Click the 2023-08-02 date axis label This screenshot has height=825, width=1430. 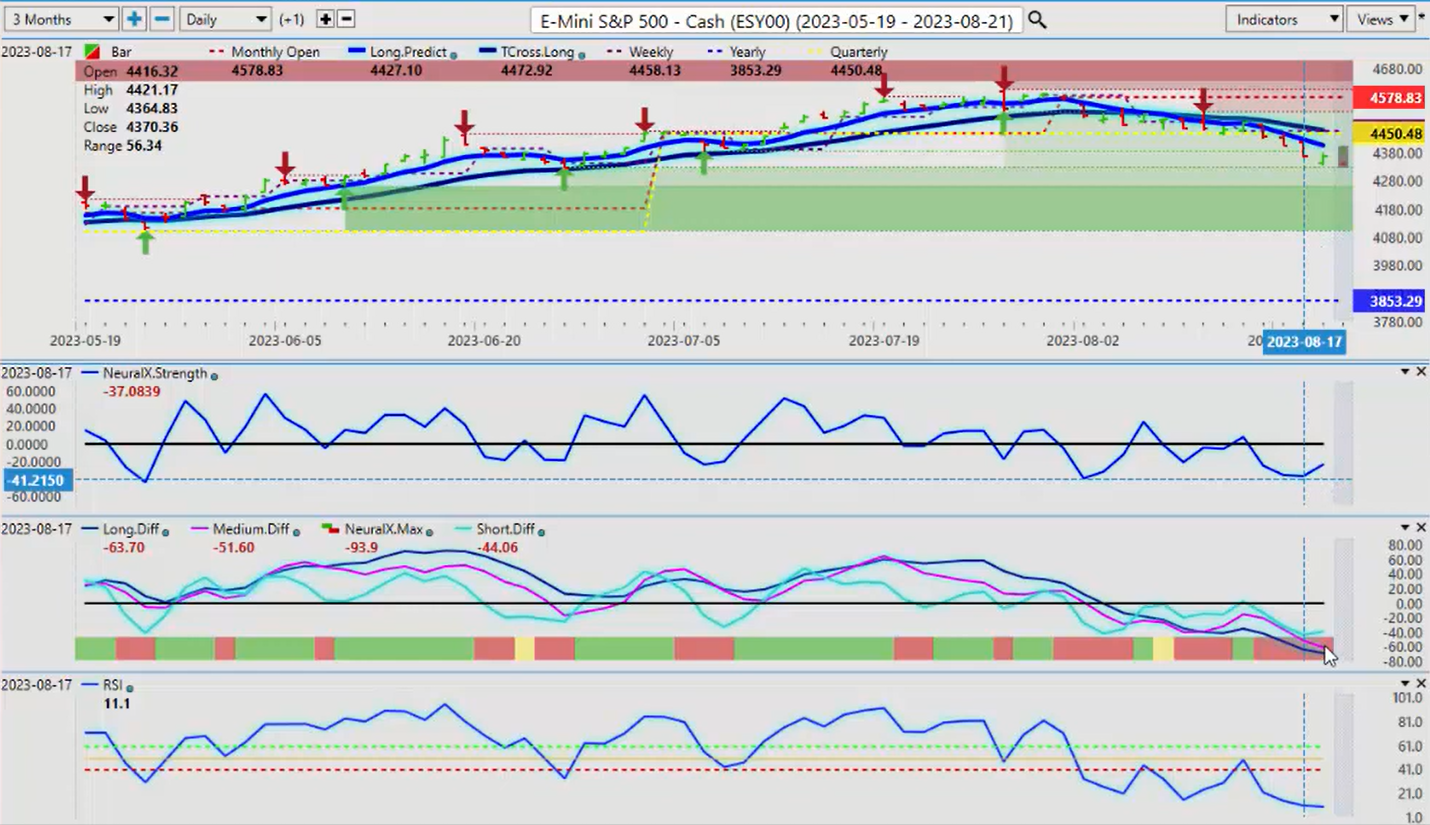click(1083, 341)
